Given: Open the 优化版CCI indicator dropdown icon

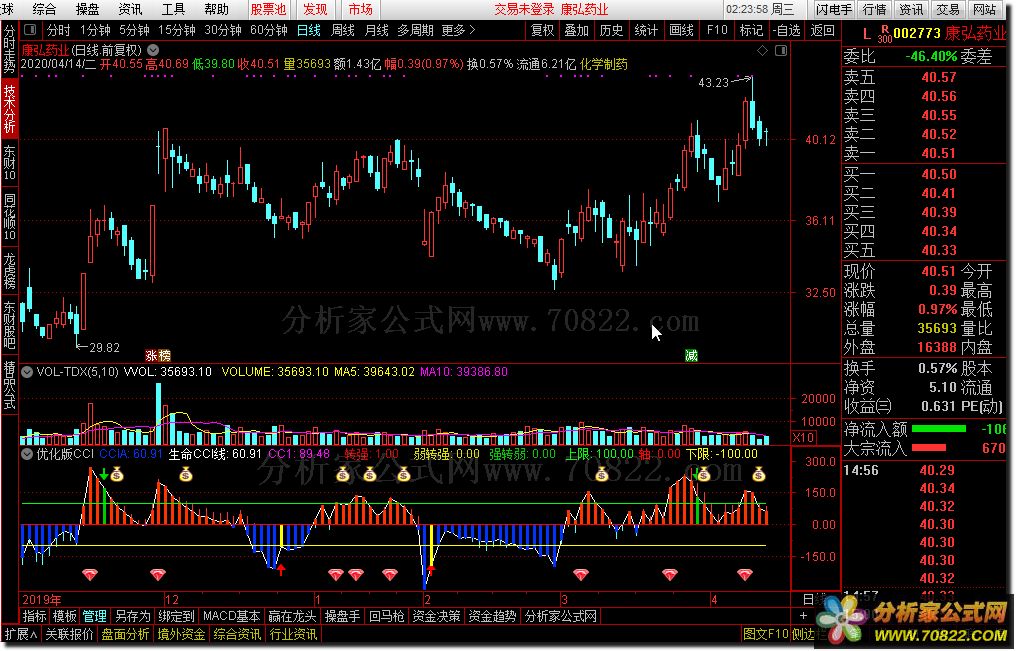Looking at the screenshot, I should (x=27, y=454).
